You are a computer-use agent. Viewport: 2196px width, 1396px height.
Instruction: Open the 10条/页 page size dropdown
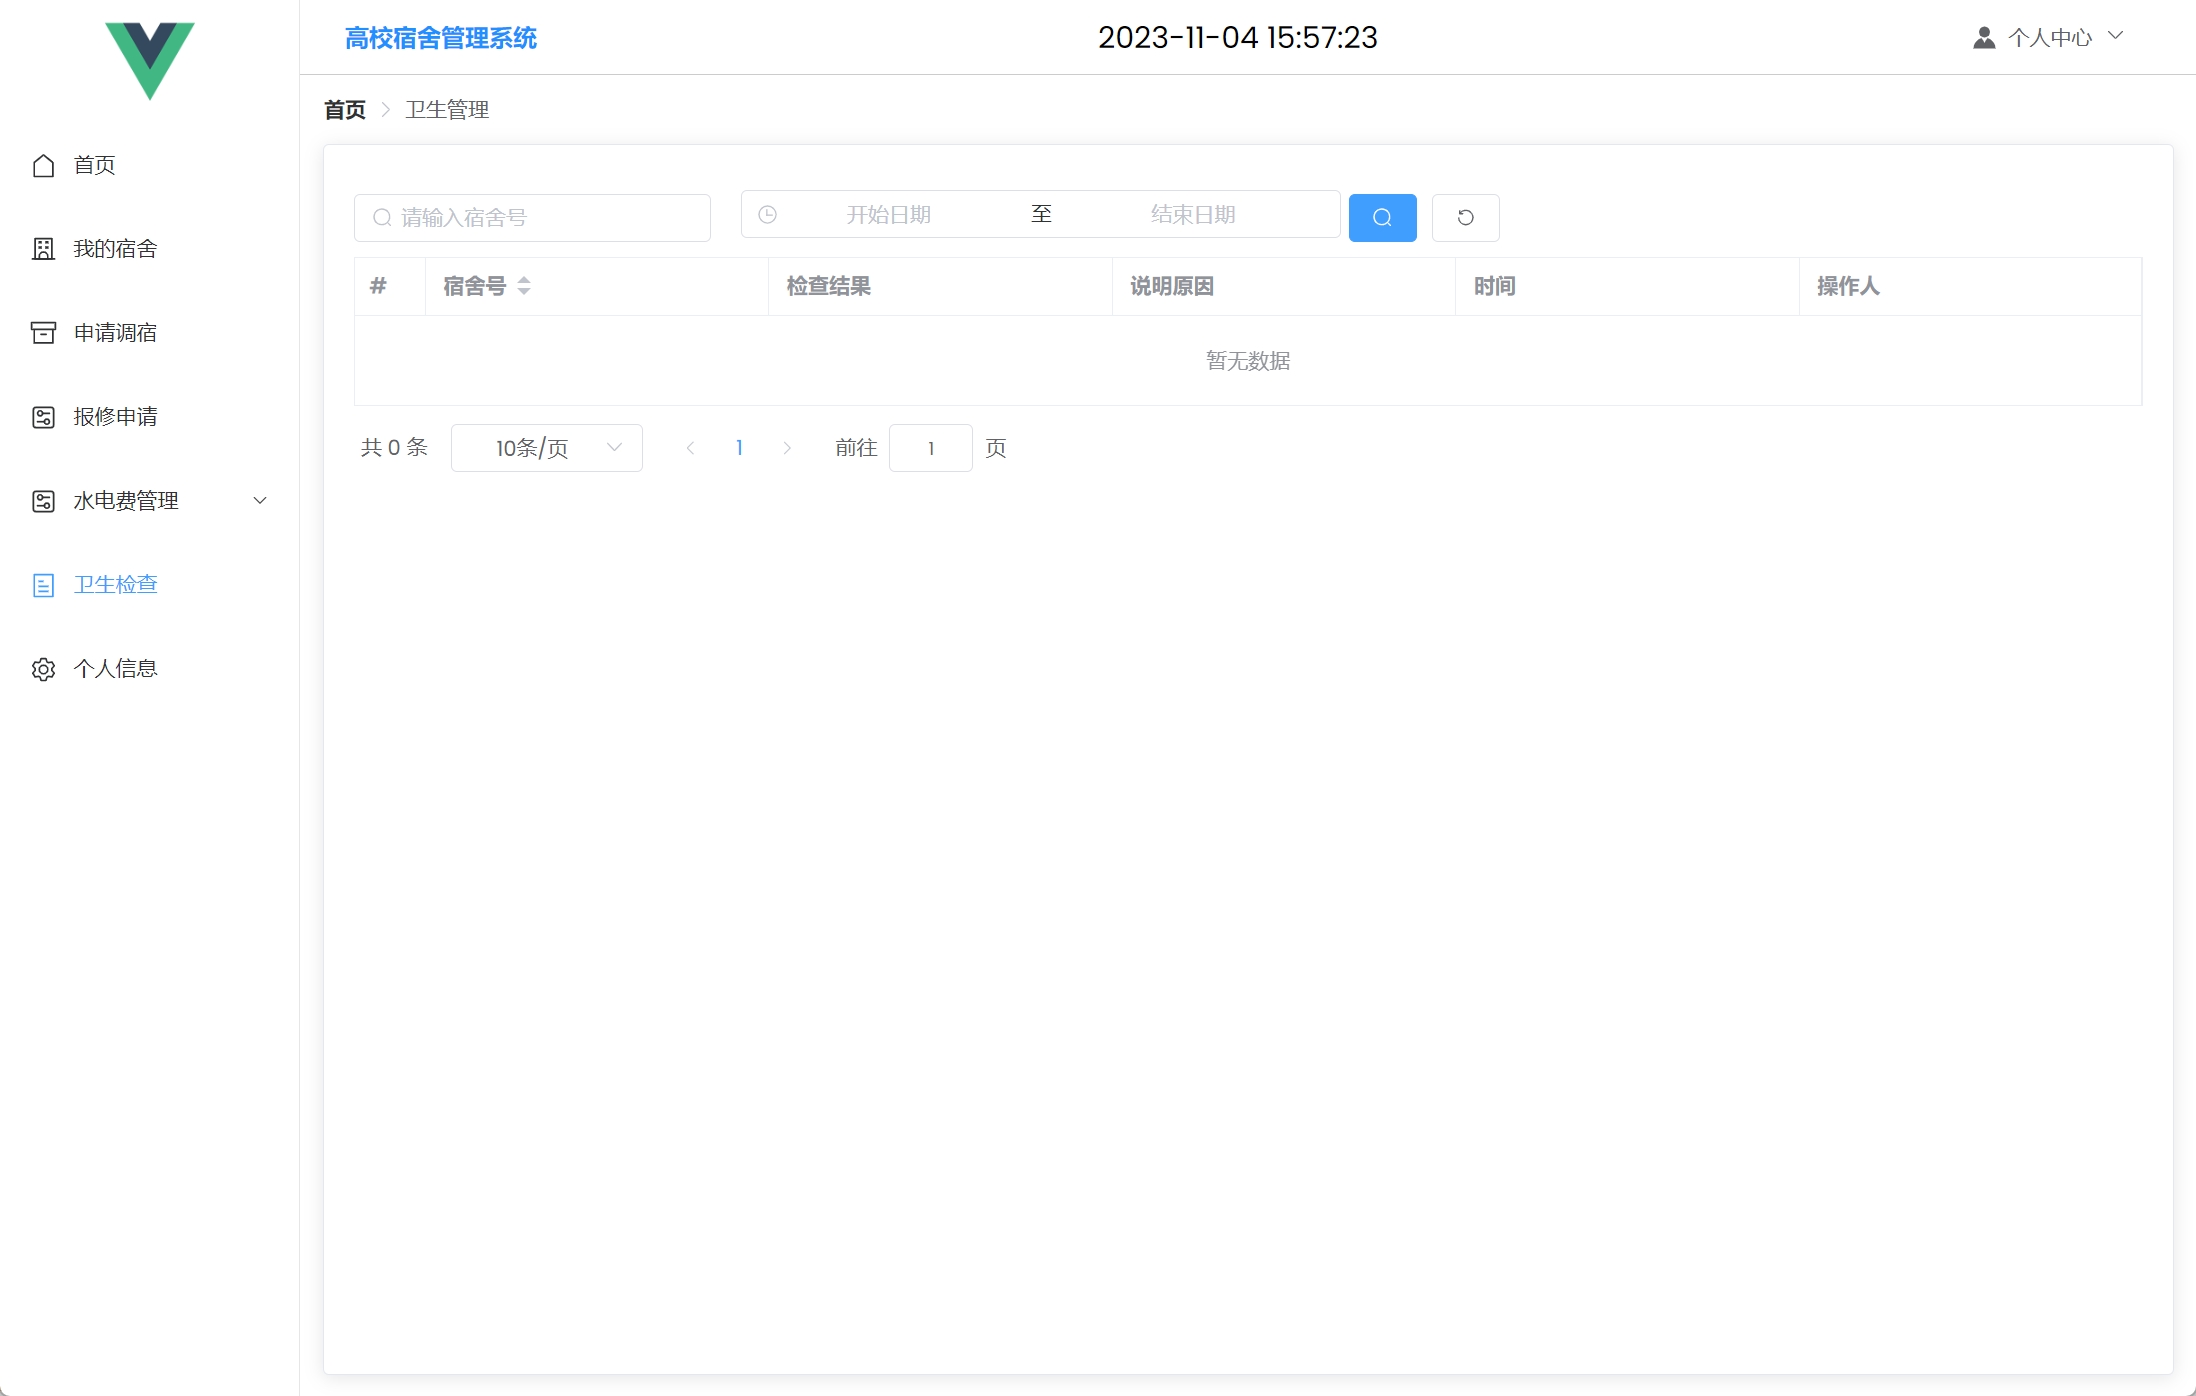pos(546,448)
